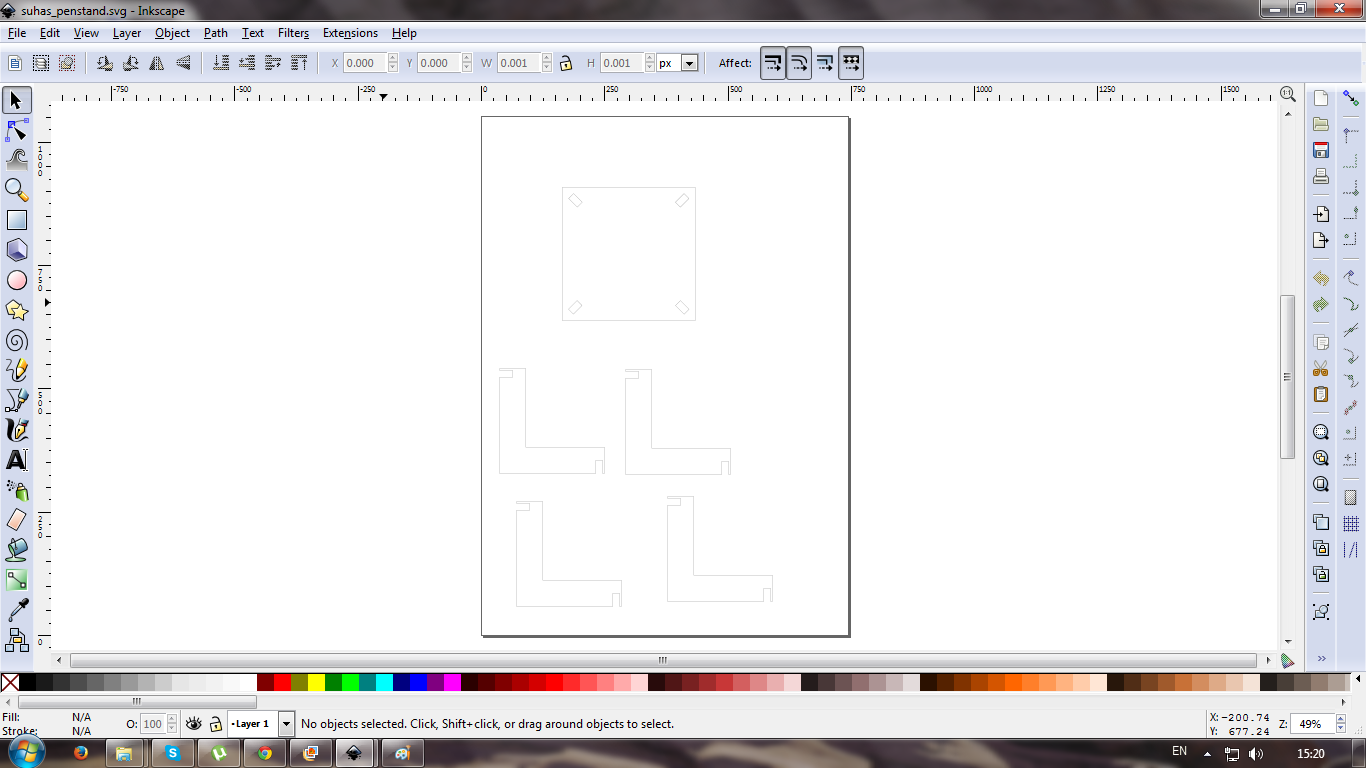
Task: Adjust opacity O spinner arrows
Action: pyautogui.click(x=172, y=724)
